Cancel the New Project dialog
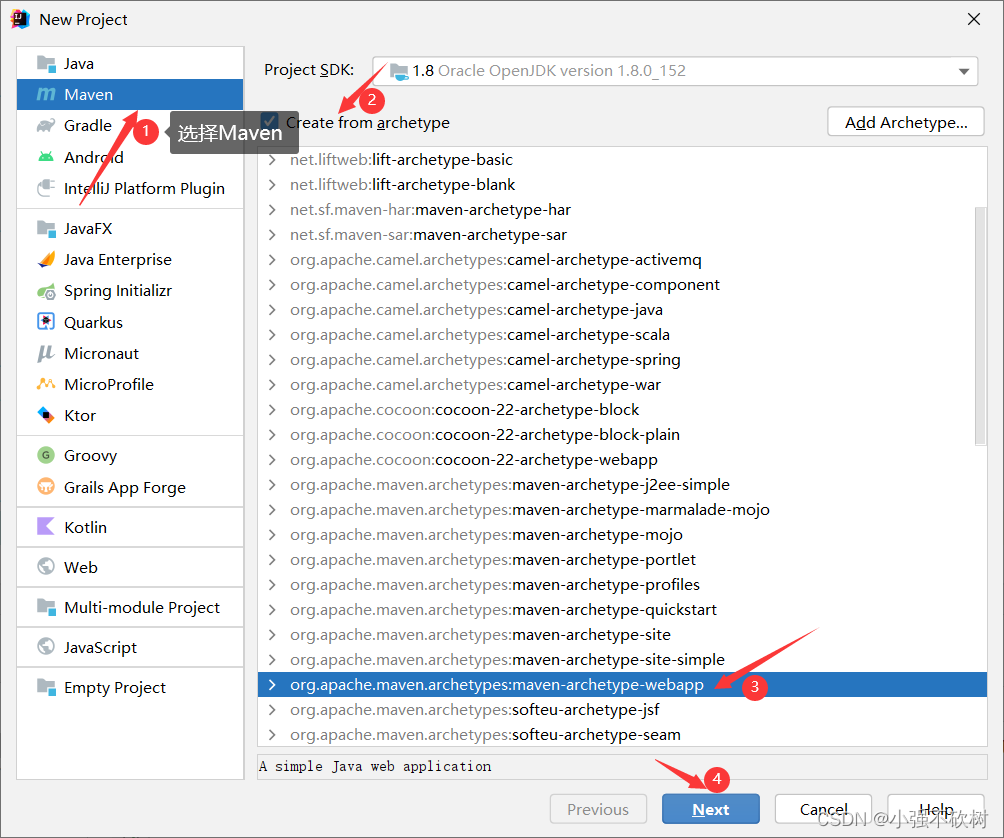 coord(823,809)
